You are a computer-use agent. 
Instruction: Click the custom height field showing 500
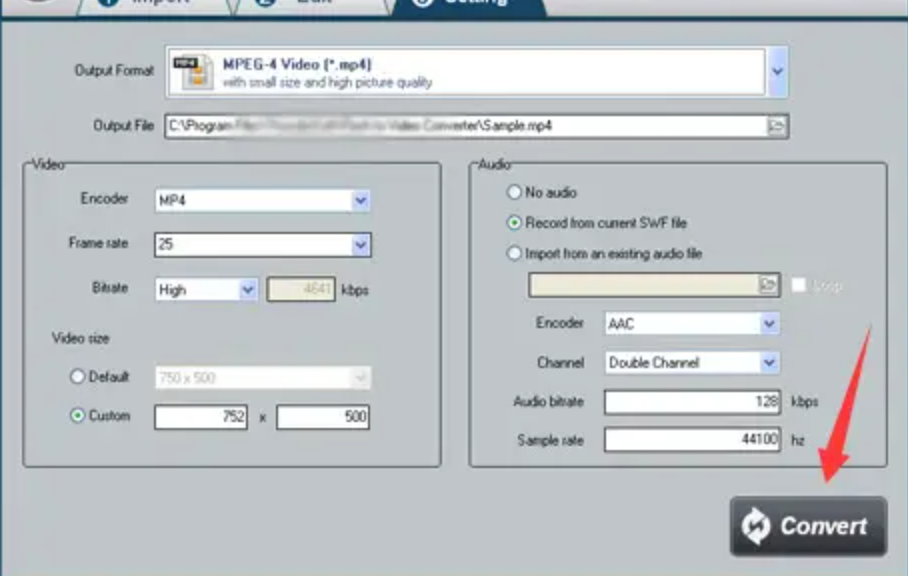[323, 417]
